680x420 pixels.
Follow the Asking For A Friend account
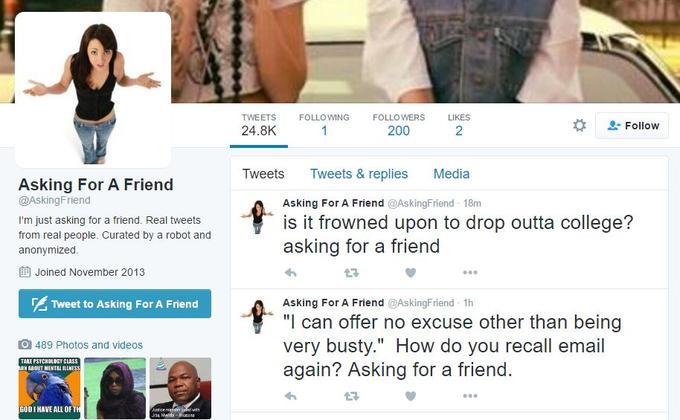[x=632, y=125]
